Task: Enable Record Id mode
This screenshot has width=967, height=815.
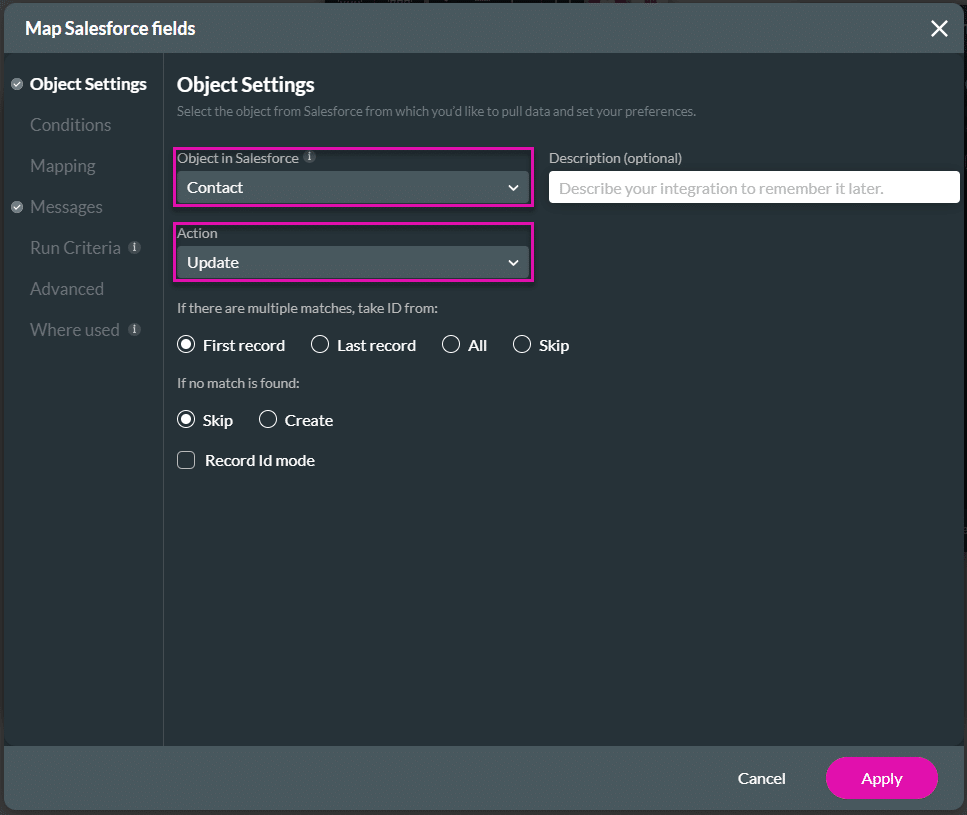Action: coord(186,460)
